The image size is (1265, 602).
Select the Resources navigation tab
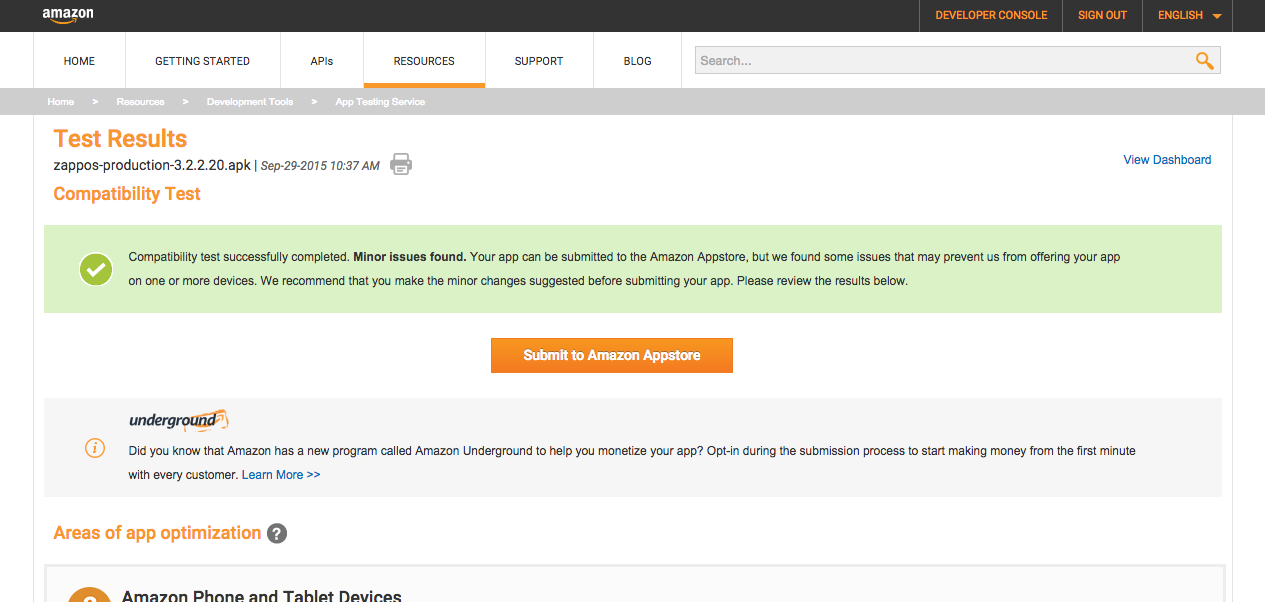pos(424,61)
